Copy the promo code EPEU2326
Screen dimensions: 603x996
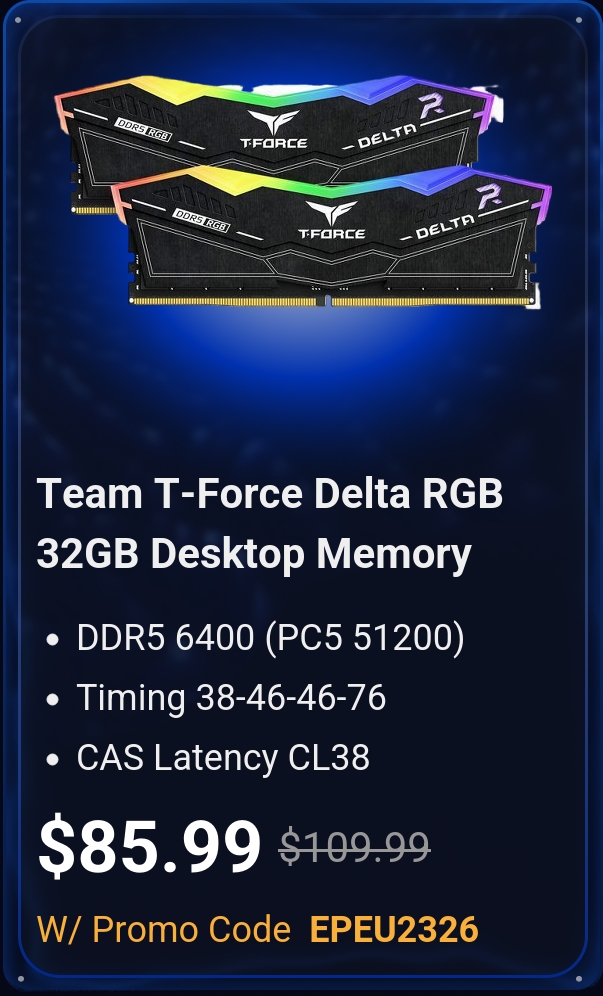[x=394, y=929]
